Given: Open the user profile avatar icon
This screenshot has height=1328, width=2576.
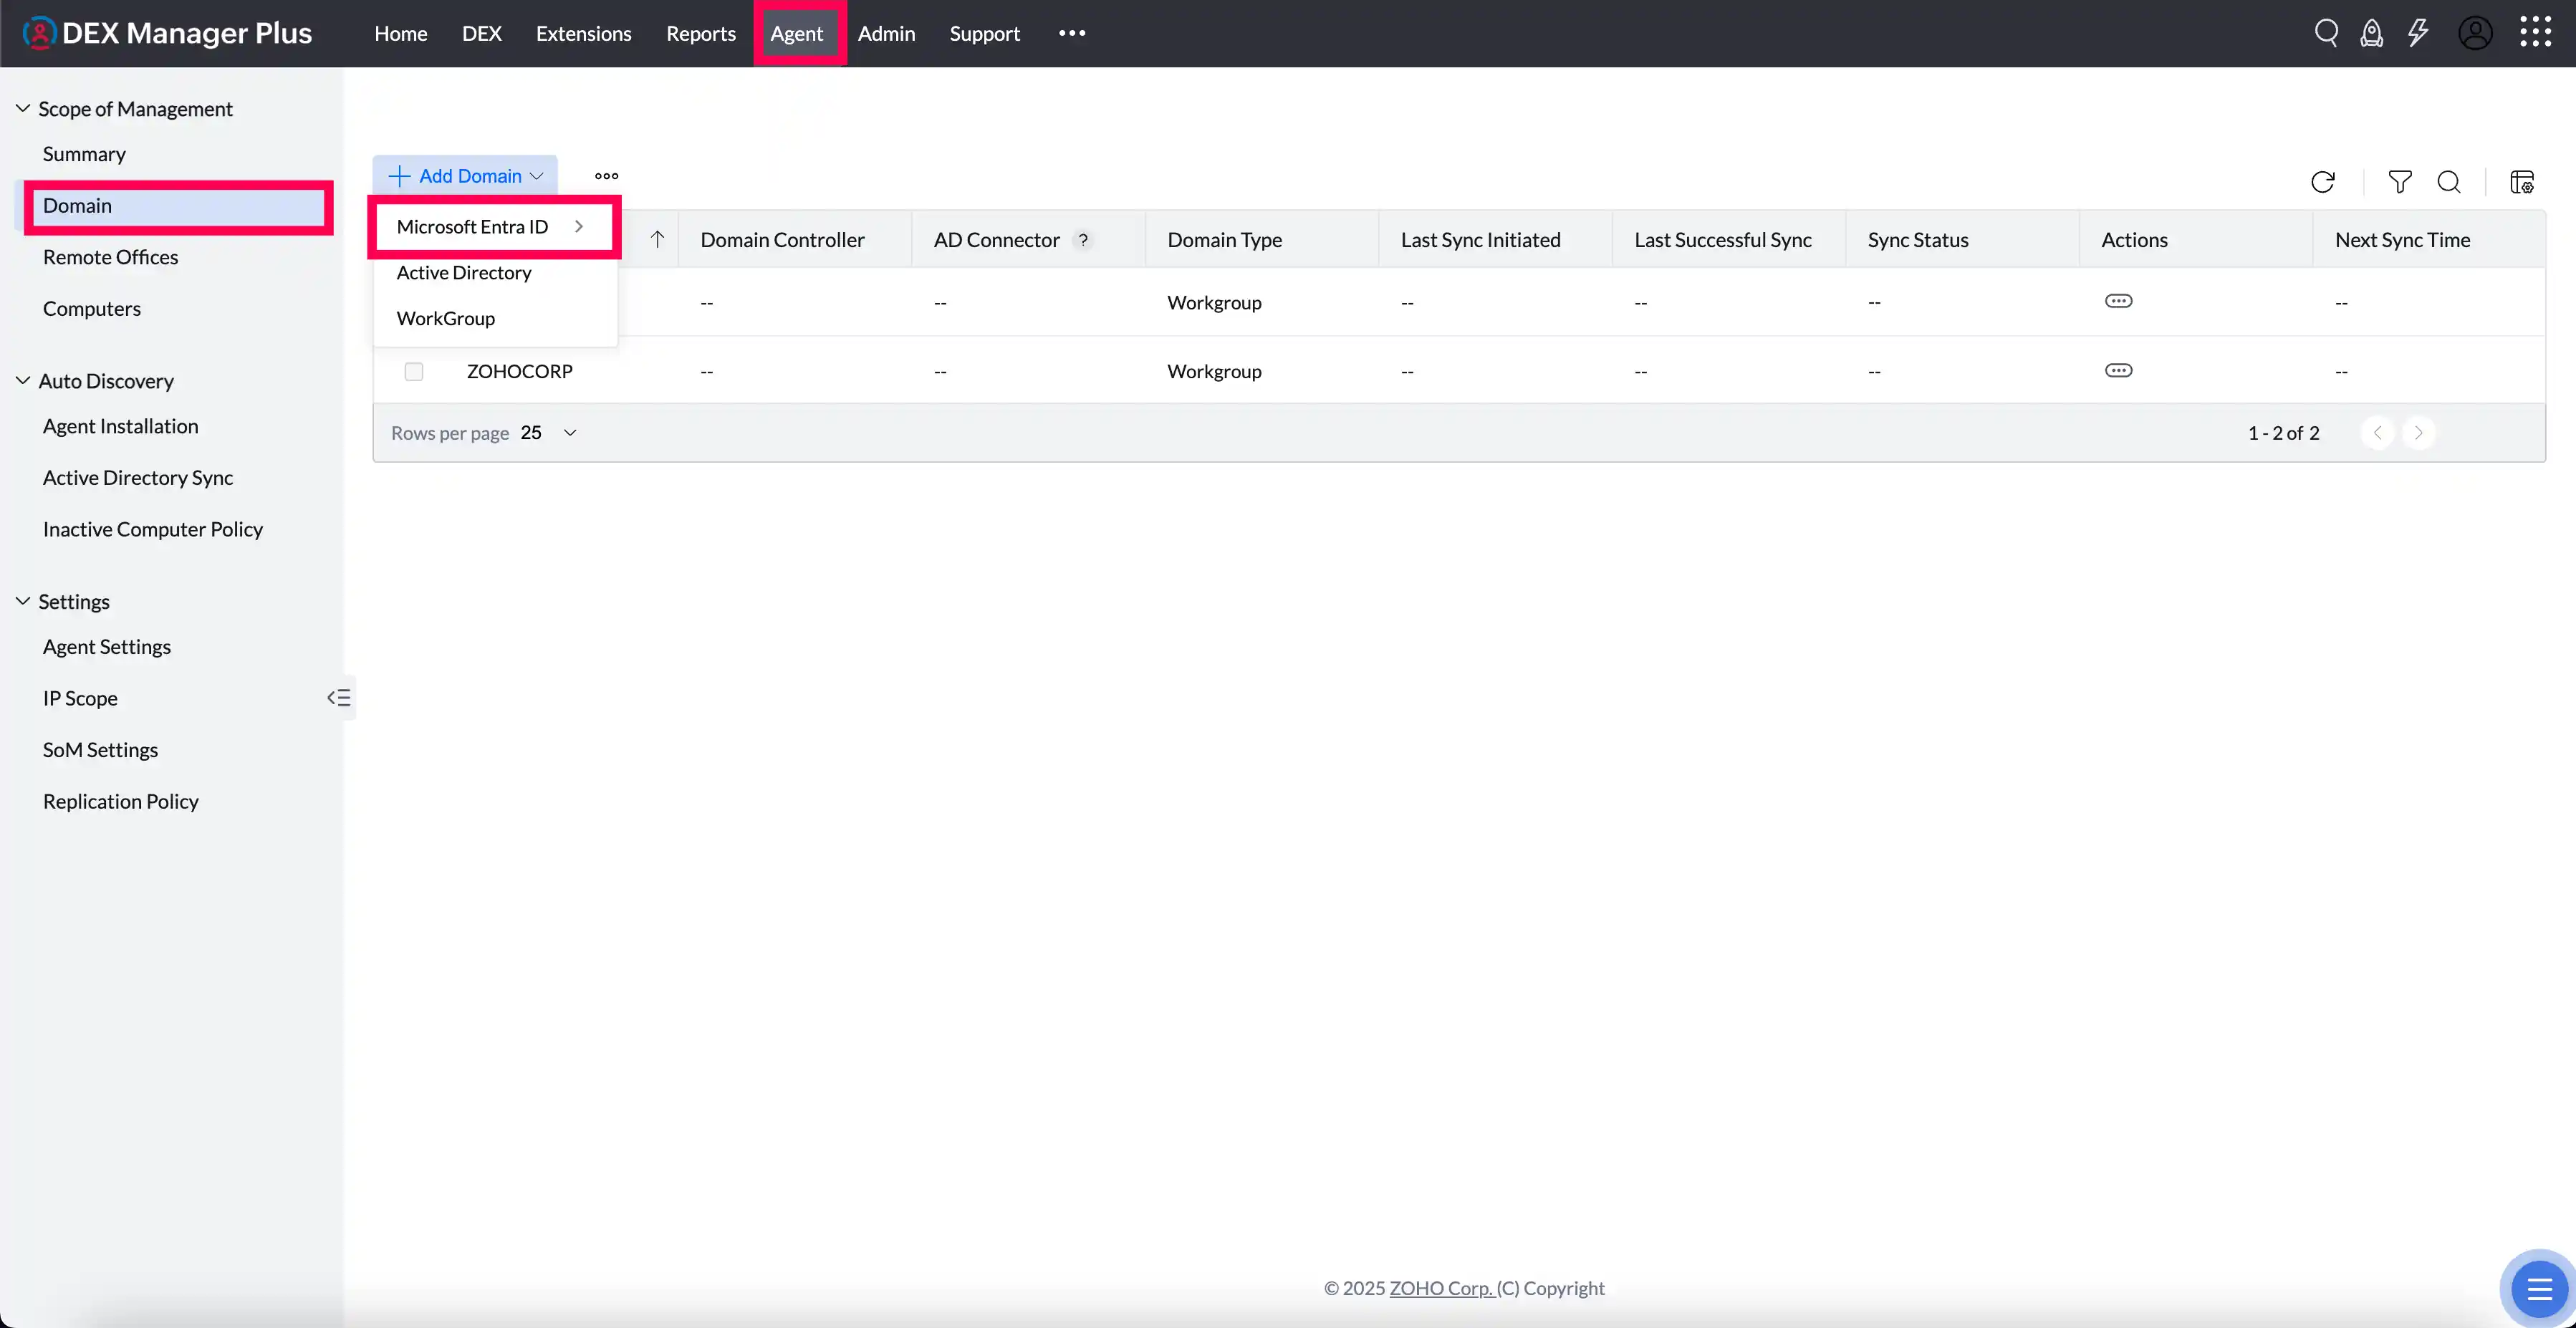Looking at the screenshot, I should click(x=2475, y=33).
